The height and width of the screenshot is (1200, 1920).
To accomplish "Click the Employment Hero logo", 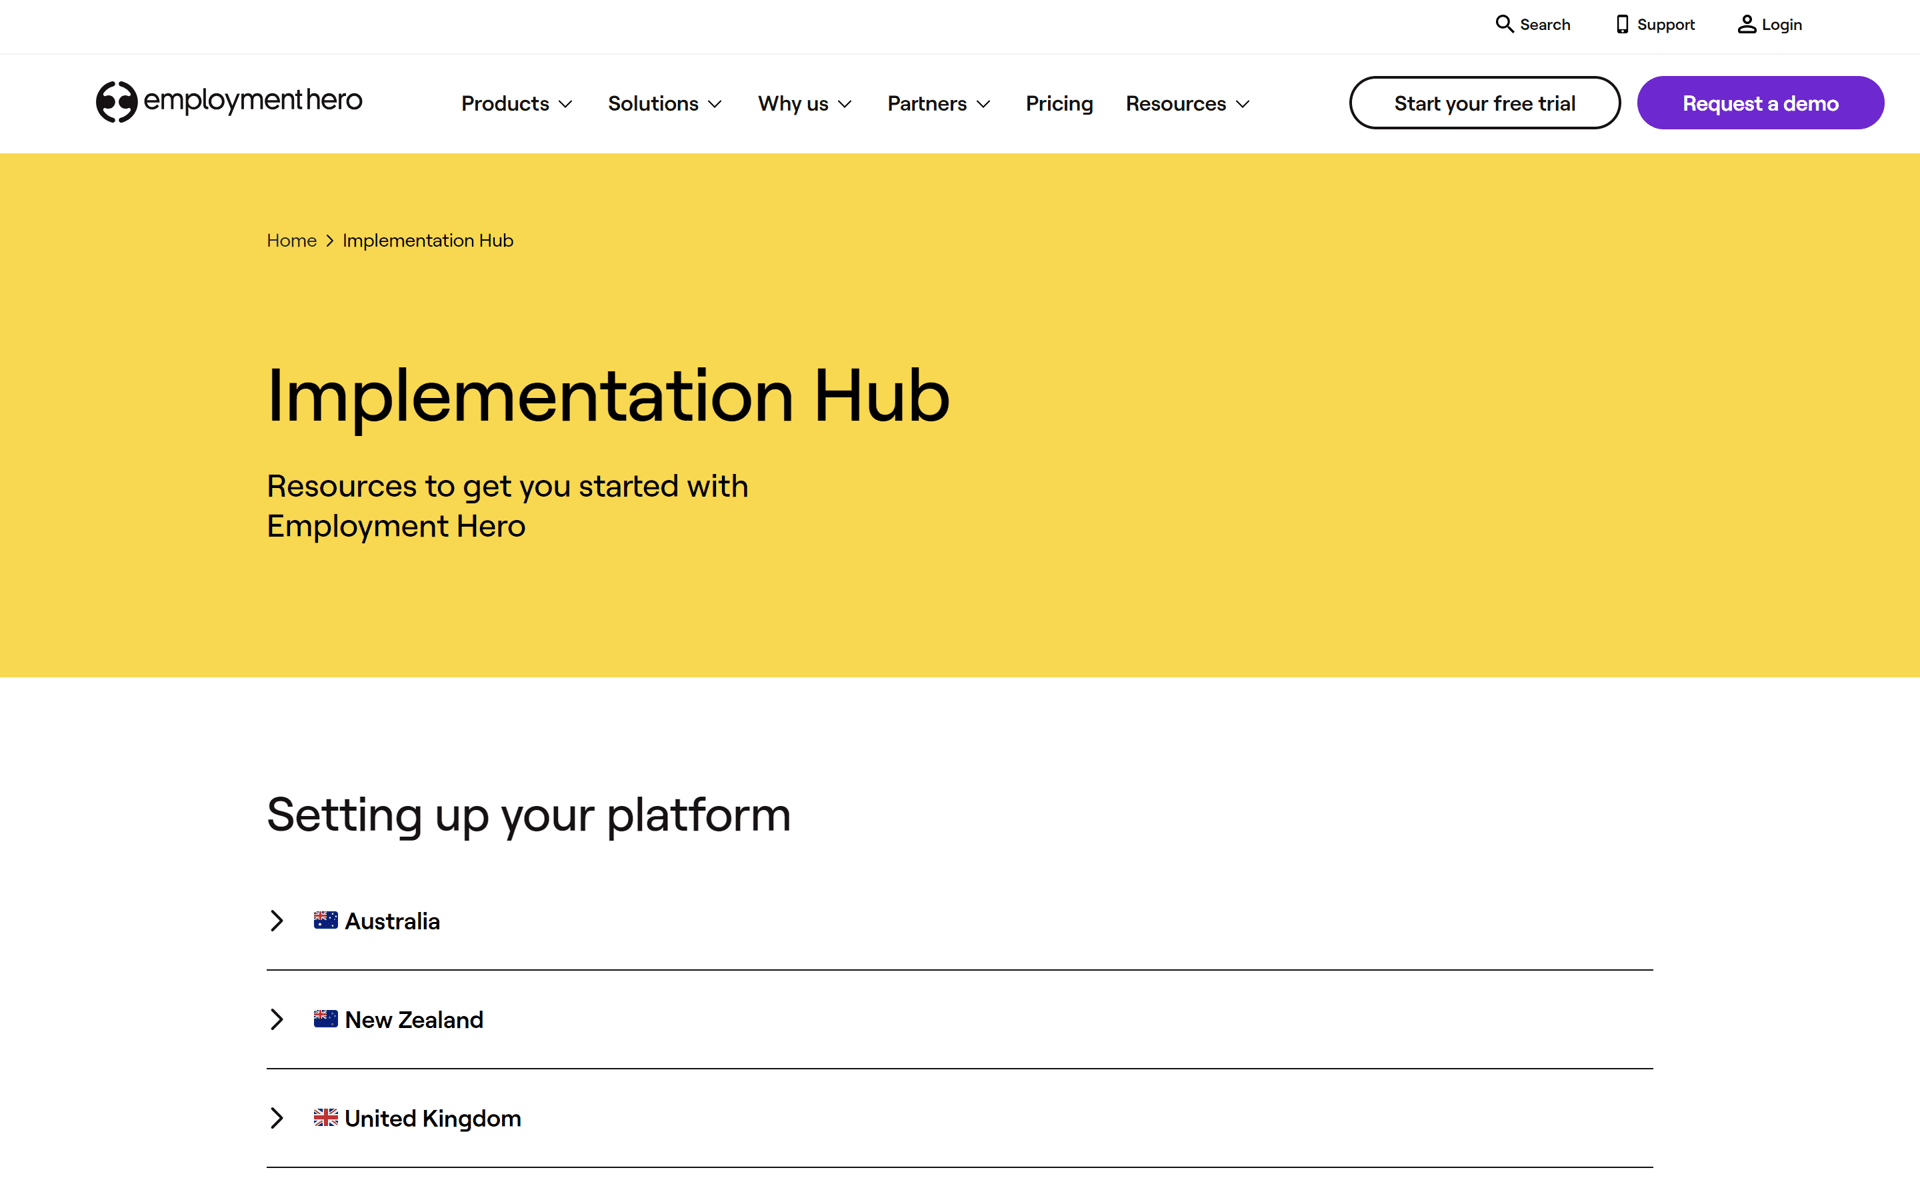I will click(x=229, y=101).
